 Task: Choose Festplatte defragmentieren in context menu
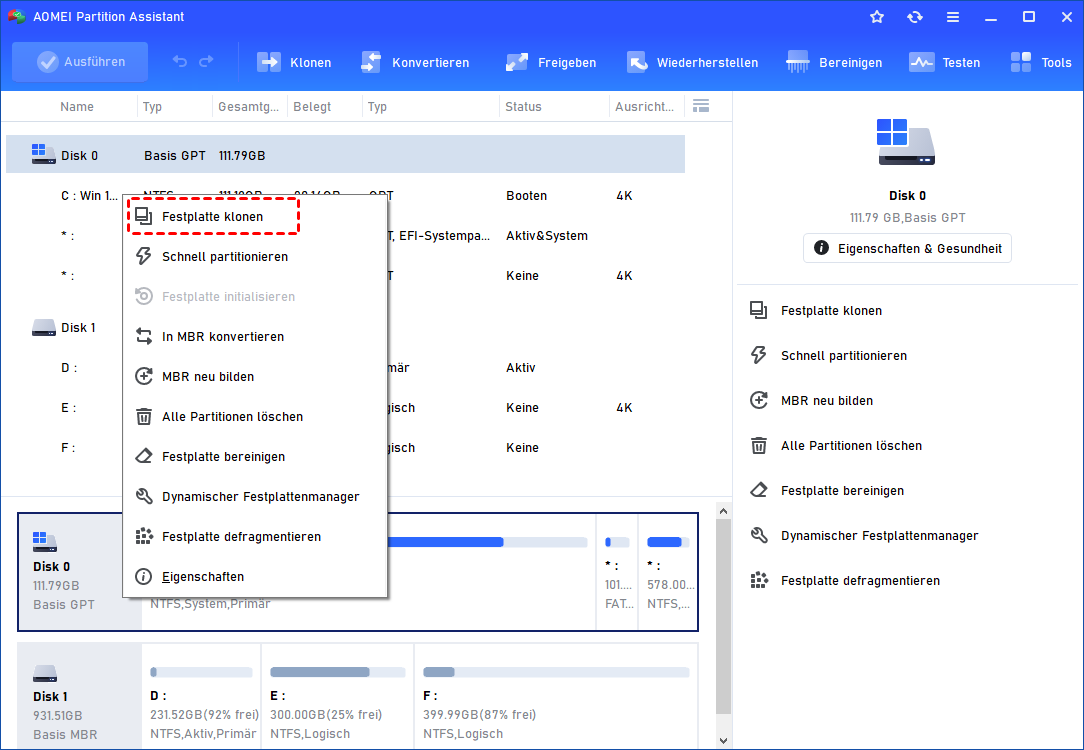pos(254,537)
